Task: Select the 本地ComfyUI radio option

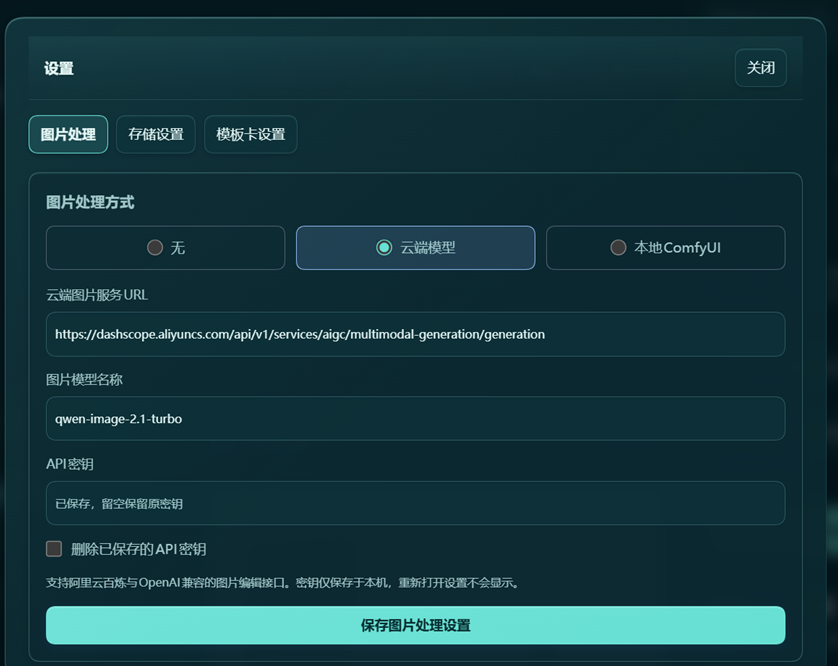Action: pos(665,247)
